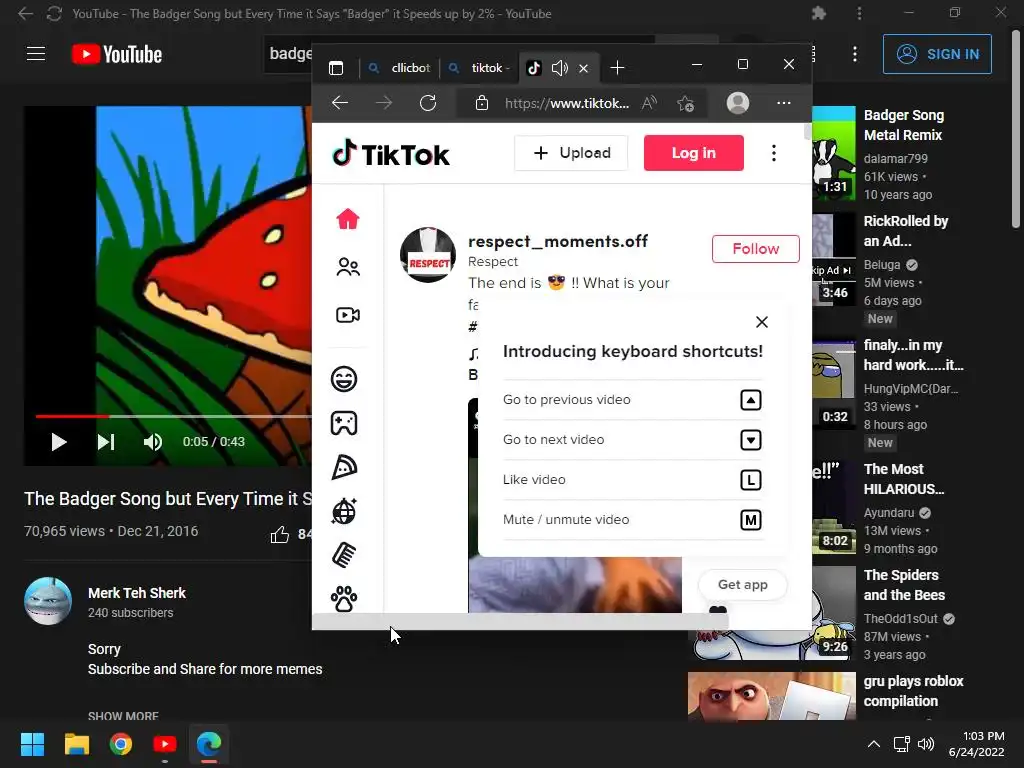Click Edge read aloud icon
Screen dimensions: 1024x768
(x=649, y=103)
